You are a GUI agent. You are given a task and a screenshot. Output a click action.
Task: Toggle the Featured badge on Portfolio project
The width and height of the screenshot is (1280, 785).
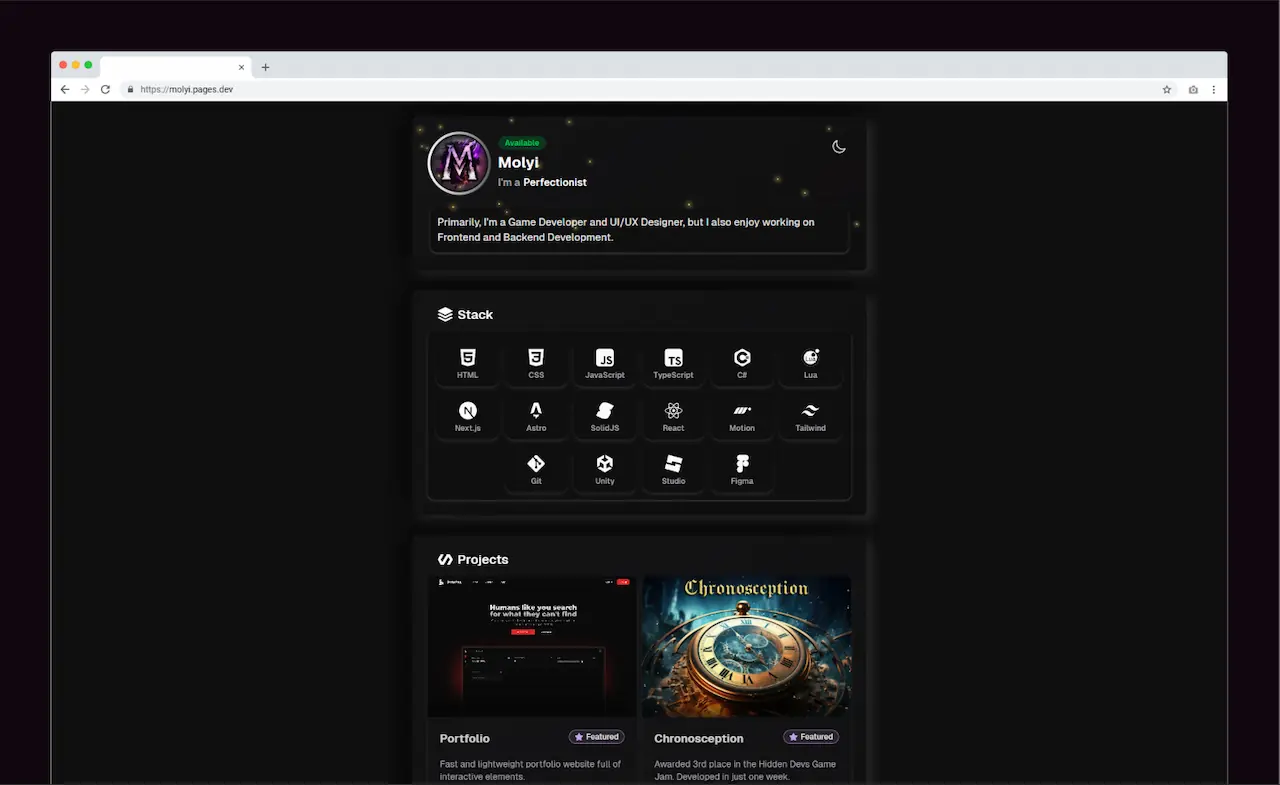click(x=596, y=736)
